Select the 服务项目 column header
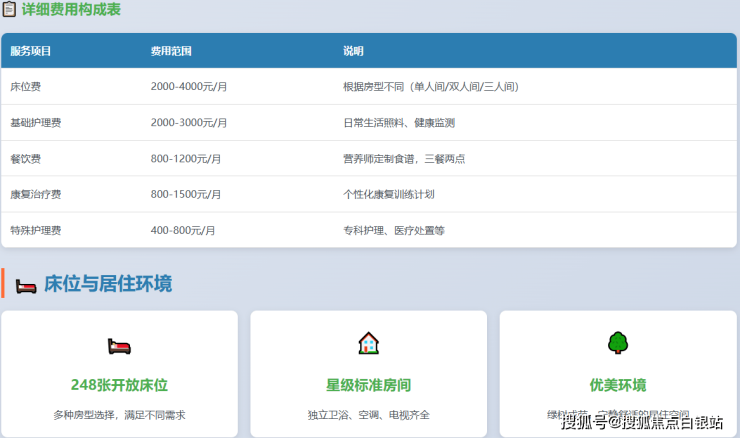This screenshot has width=740, height=438. pos(31,51)
